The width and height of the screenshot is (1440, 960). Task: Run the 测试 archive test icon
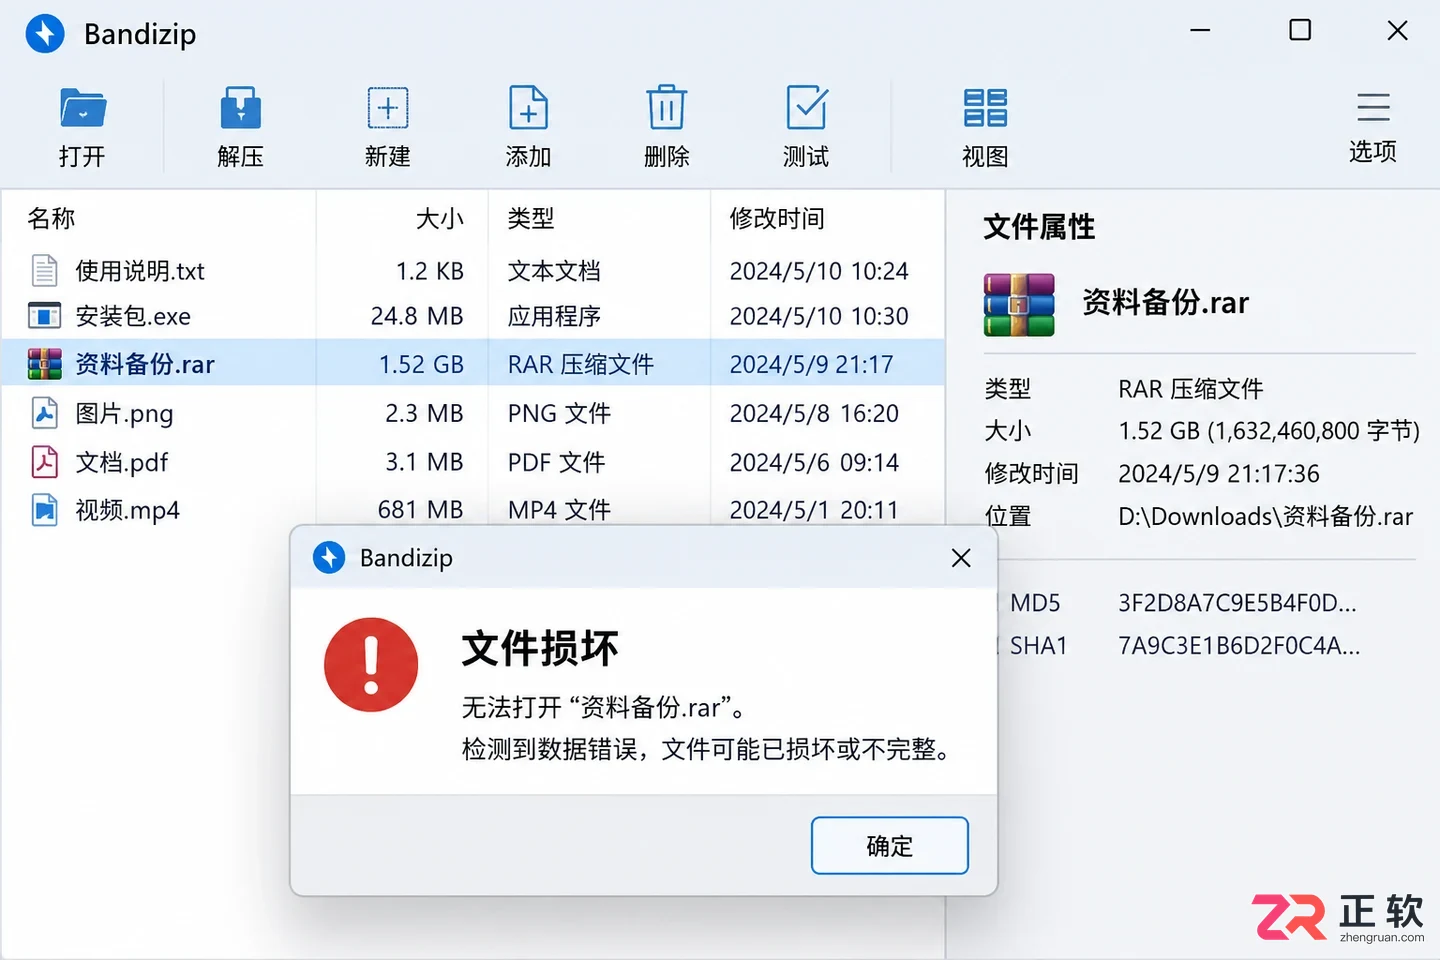coord(806,108)
